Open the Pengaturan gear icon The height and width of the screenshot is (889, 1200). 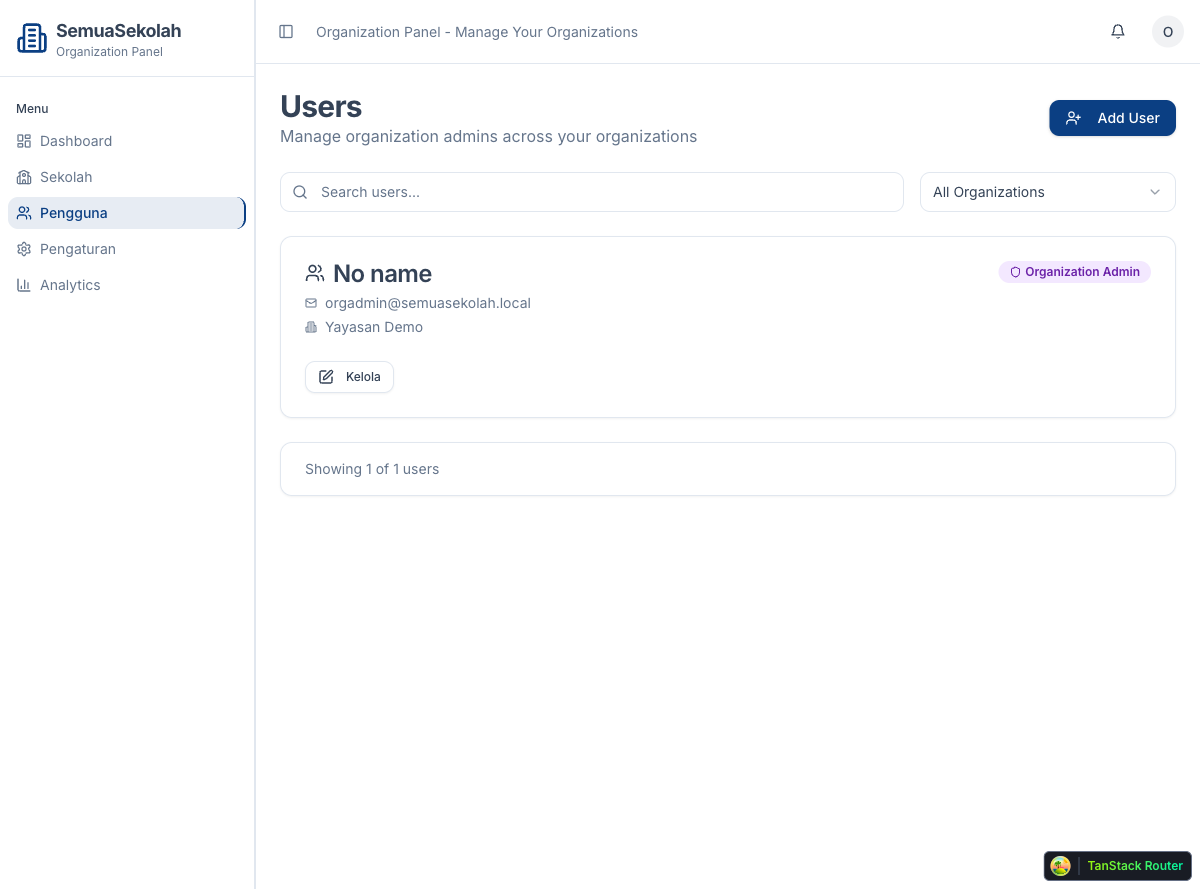click(x=23, y=249)
